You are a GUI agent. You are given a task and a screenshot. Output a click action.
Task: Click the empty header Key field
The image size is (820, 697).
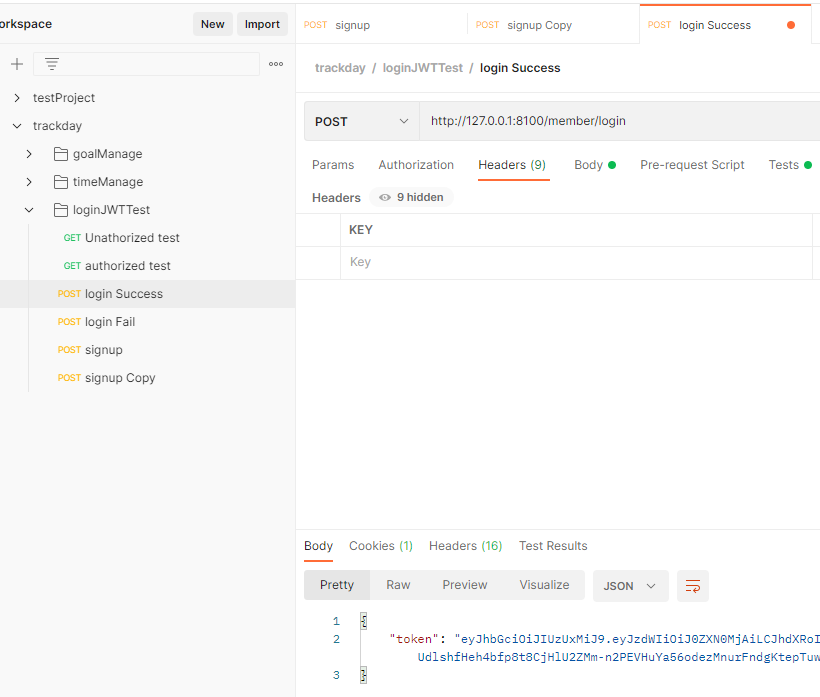click(x=576, y=262)
